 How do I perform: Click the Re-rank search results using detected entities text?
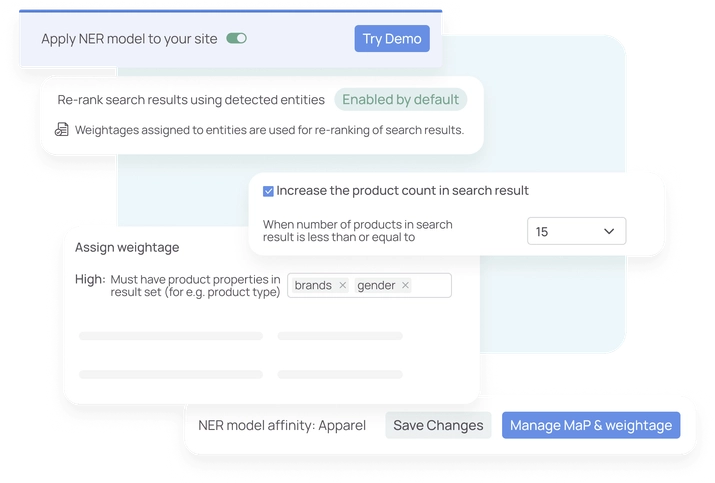pos(191,99)
